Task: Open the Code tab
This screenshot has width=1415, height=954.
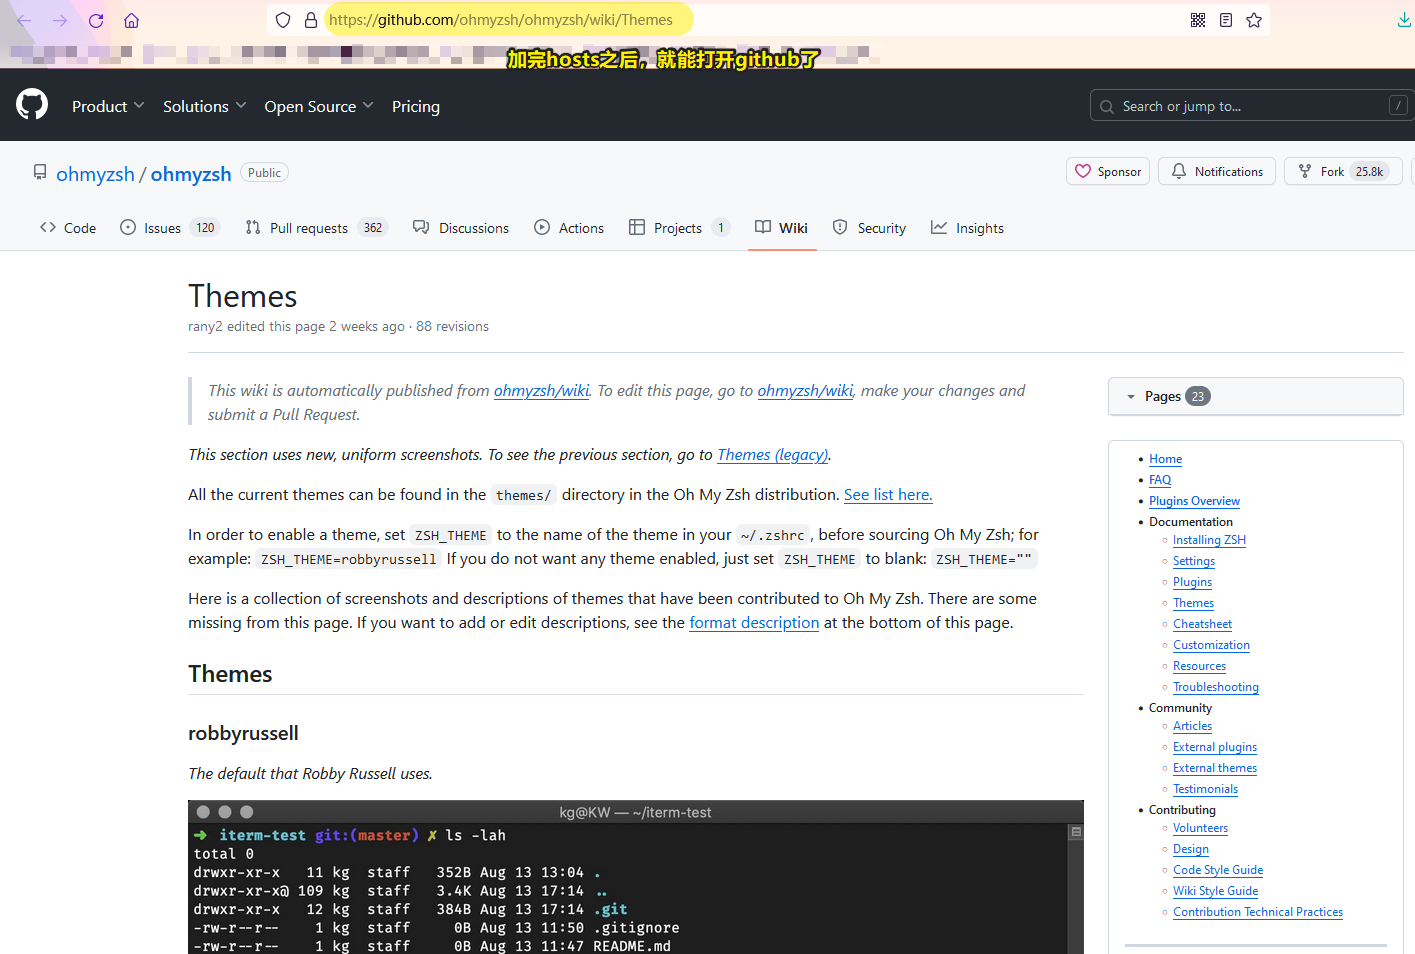Action: click(x=68, y=228)
